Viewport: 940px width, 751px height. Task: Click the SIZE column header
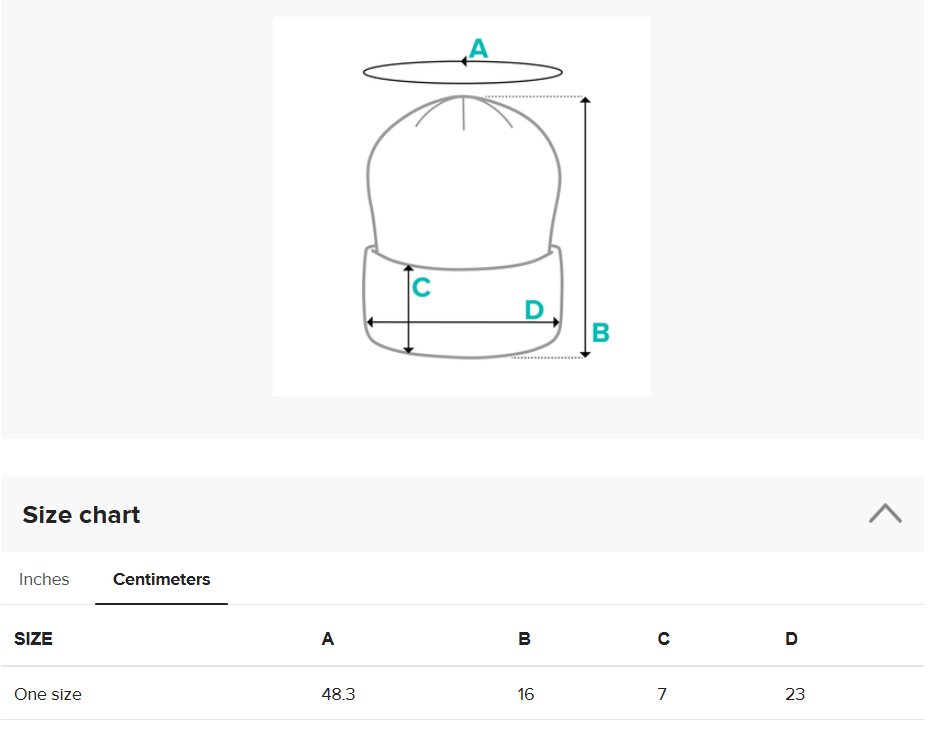coord(34,639)
